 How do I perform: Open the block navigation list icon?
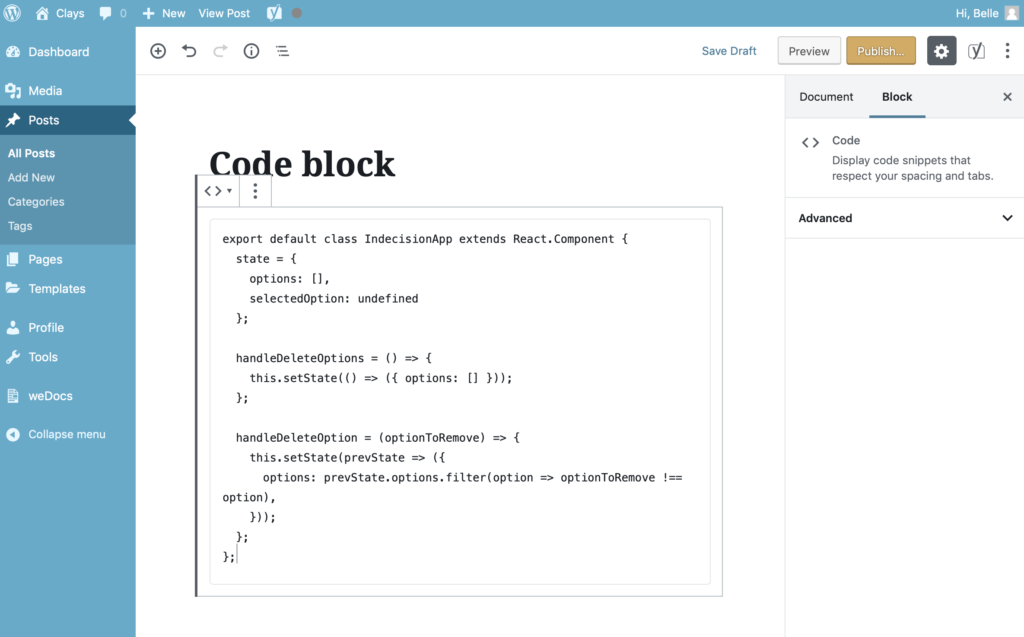[x=281, y=50]
